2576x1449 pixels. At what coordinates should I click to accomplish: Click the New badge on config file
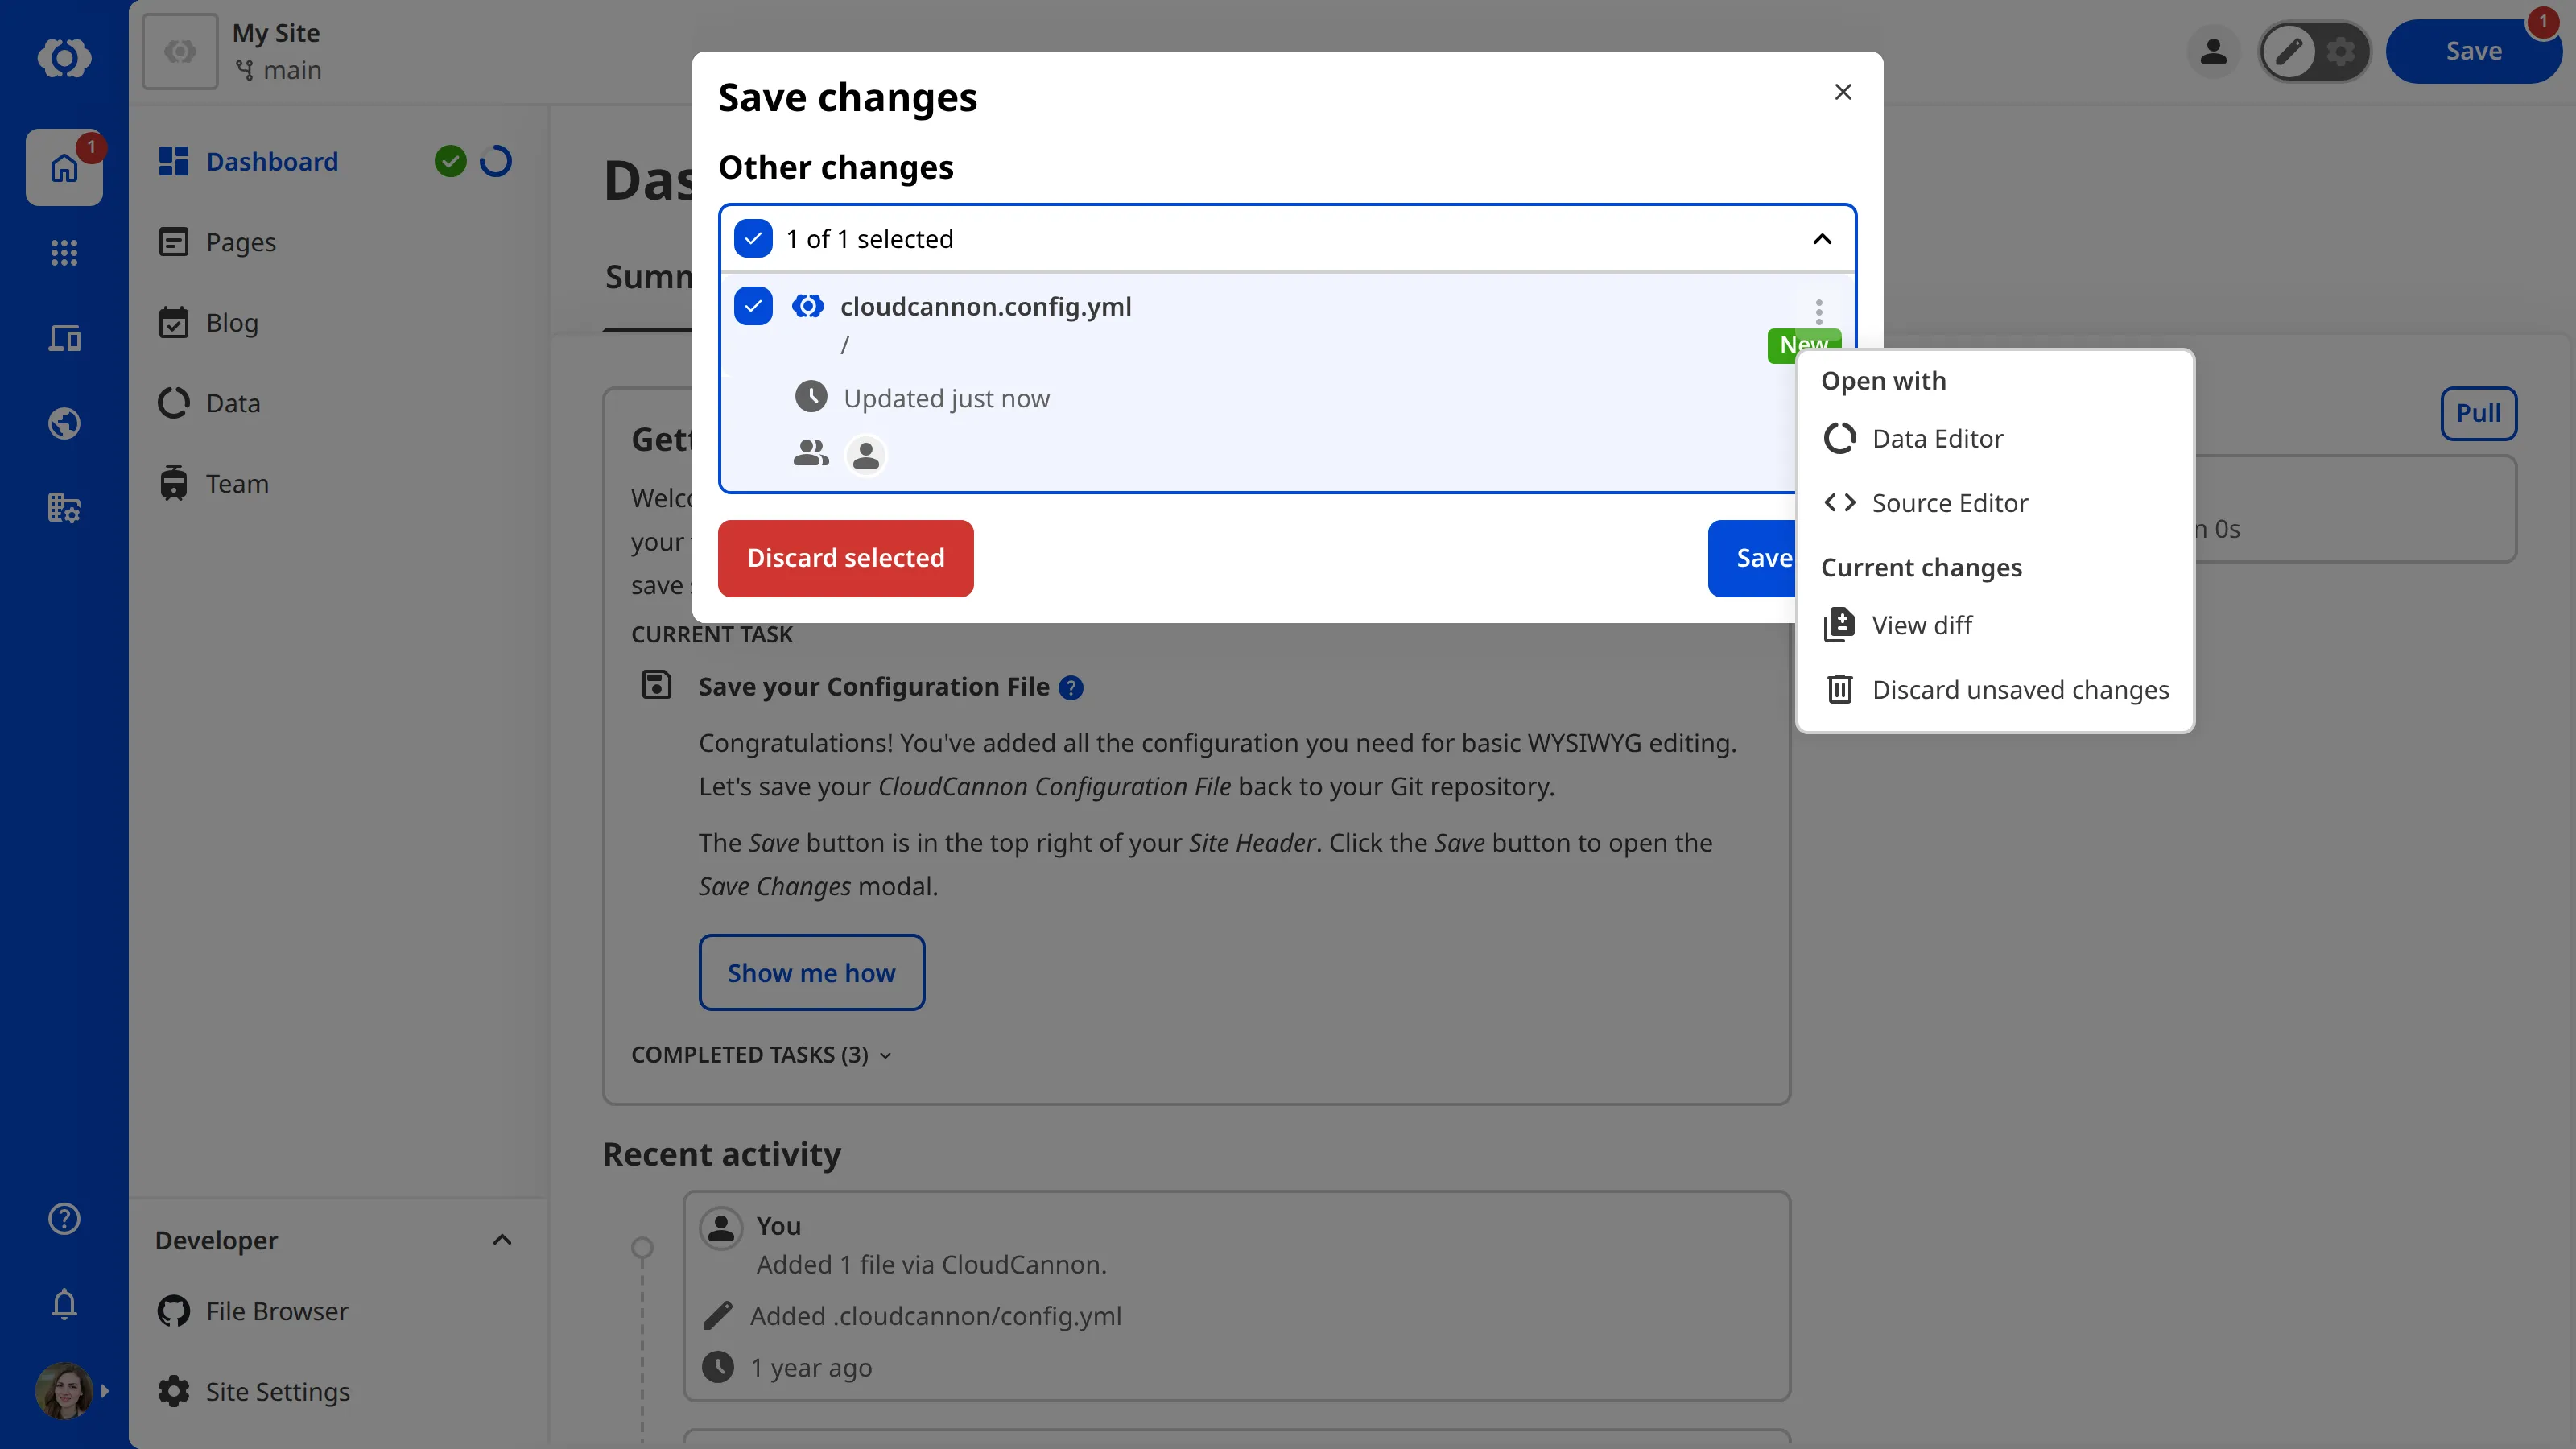click(1803, 344)
